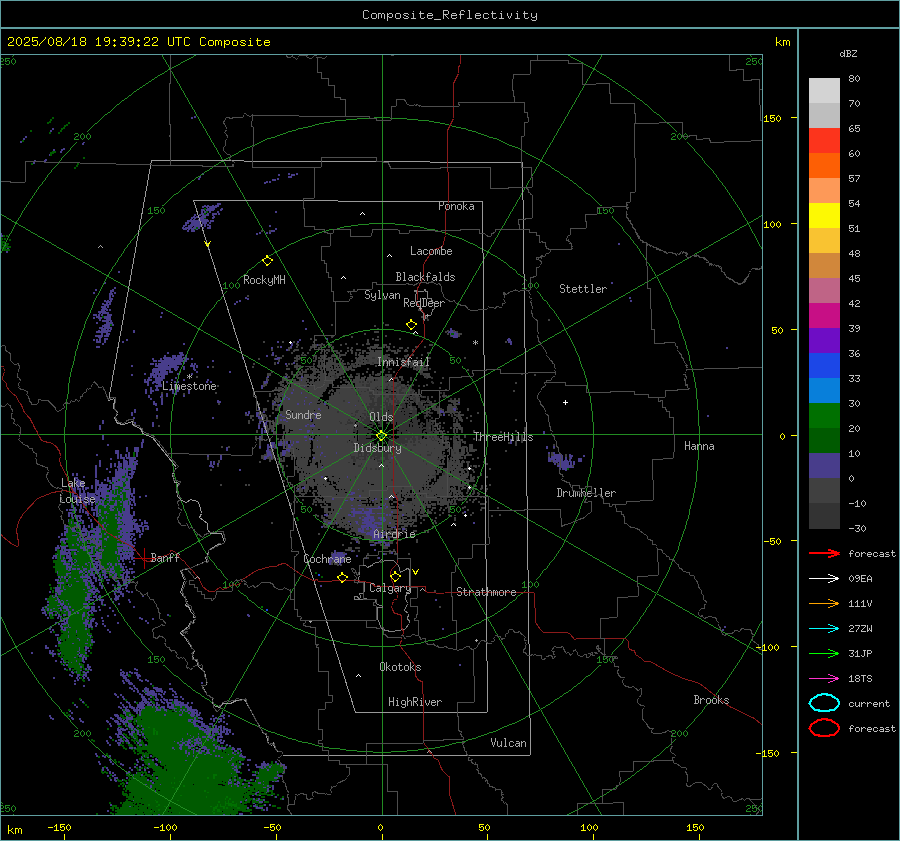Click the purple 36–39 dBZ color band

coord(824,340)
